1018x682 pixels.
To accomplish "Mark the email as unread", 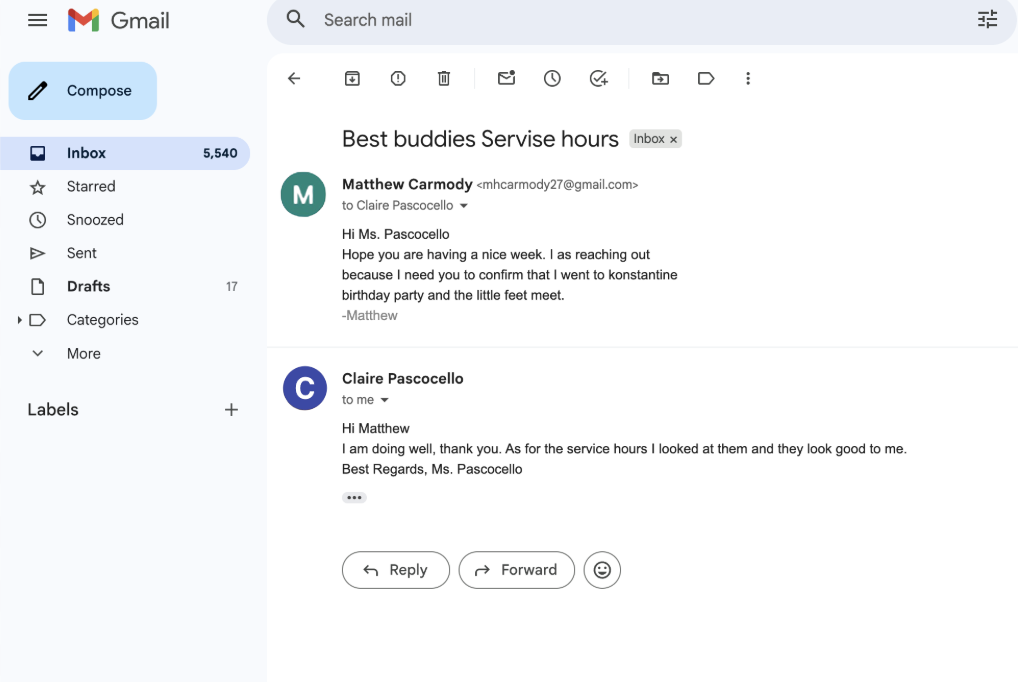I will pos(506,78).
